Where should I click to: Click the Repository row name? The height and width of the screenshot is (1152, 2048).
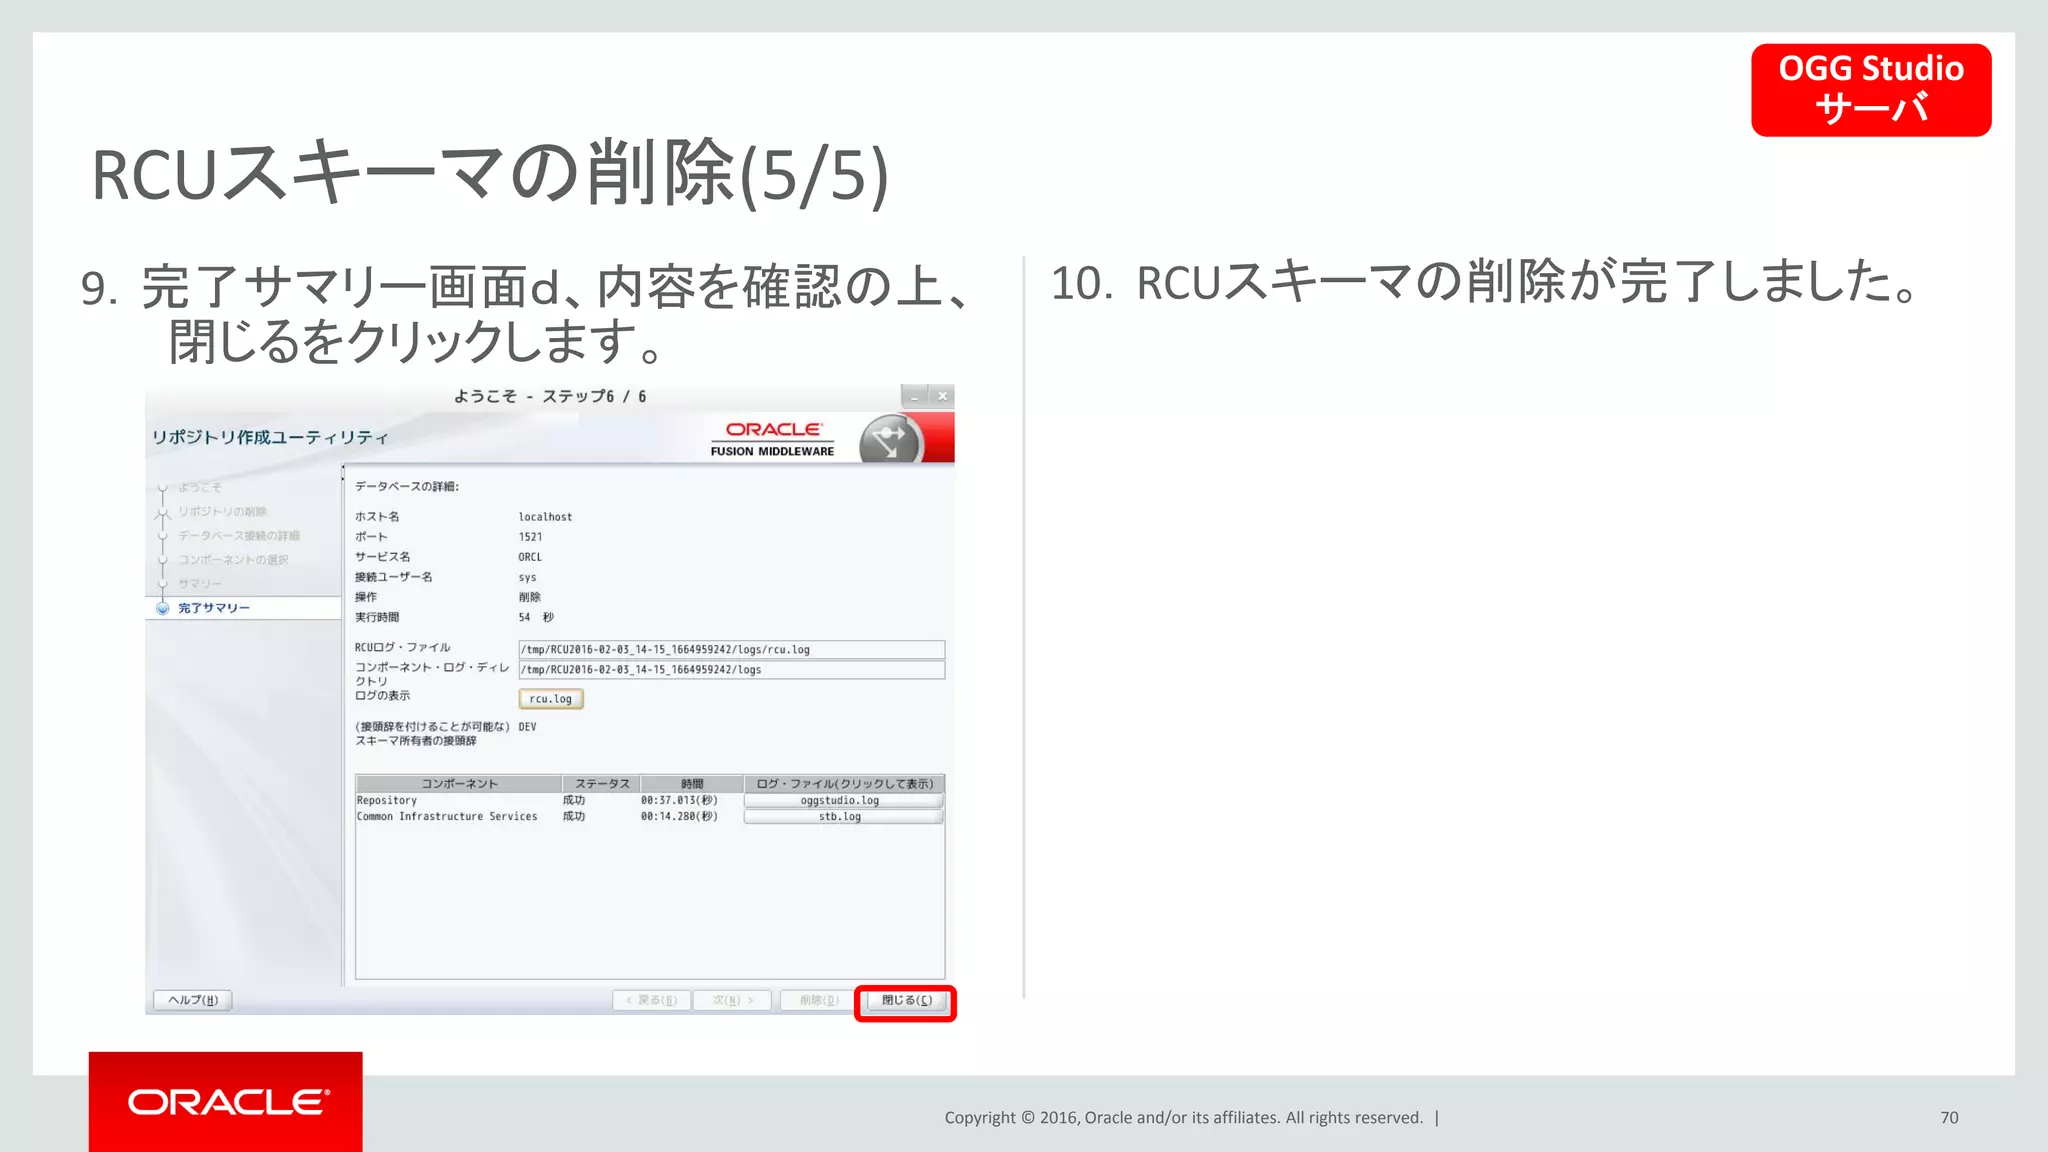[387, 801]
